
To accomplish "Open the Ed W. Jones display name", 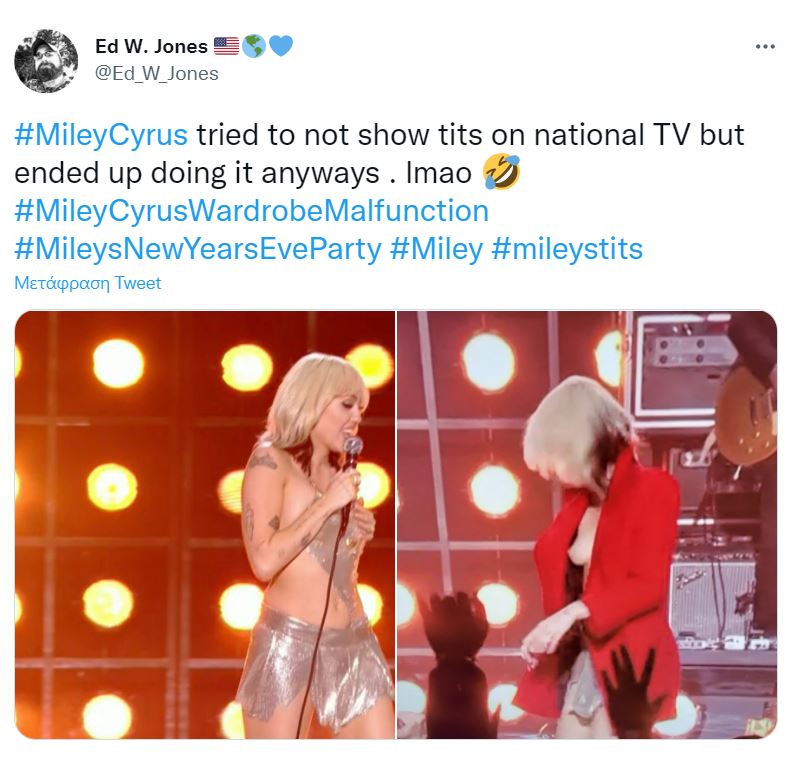I will 151,46.
